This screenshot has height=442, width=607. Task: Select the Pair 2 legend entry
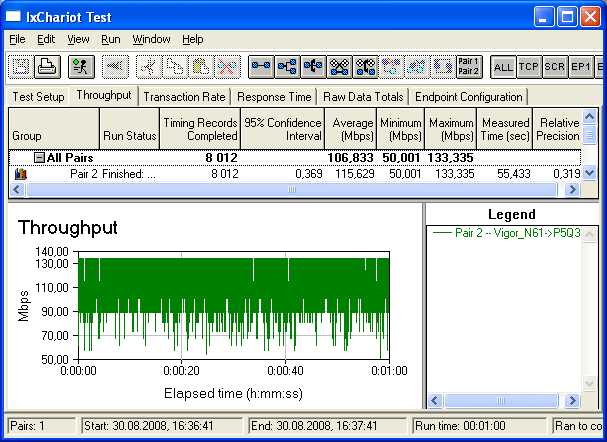(506, 233)
